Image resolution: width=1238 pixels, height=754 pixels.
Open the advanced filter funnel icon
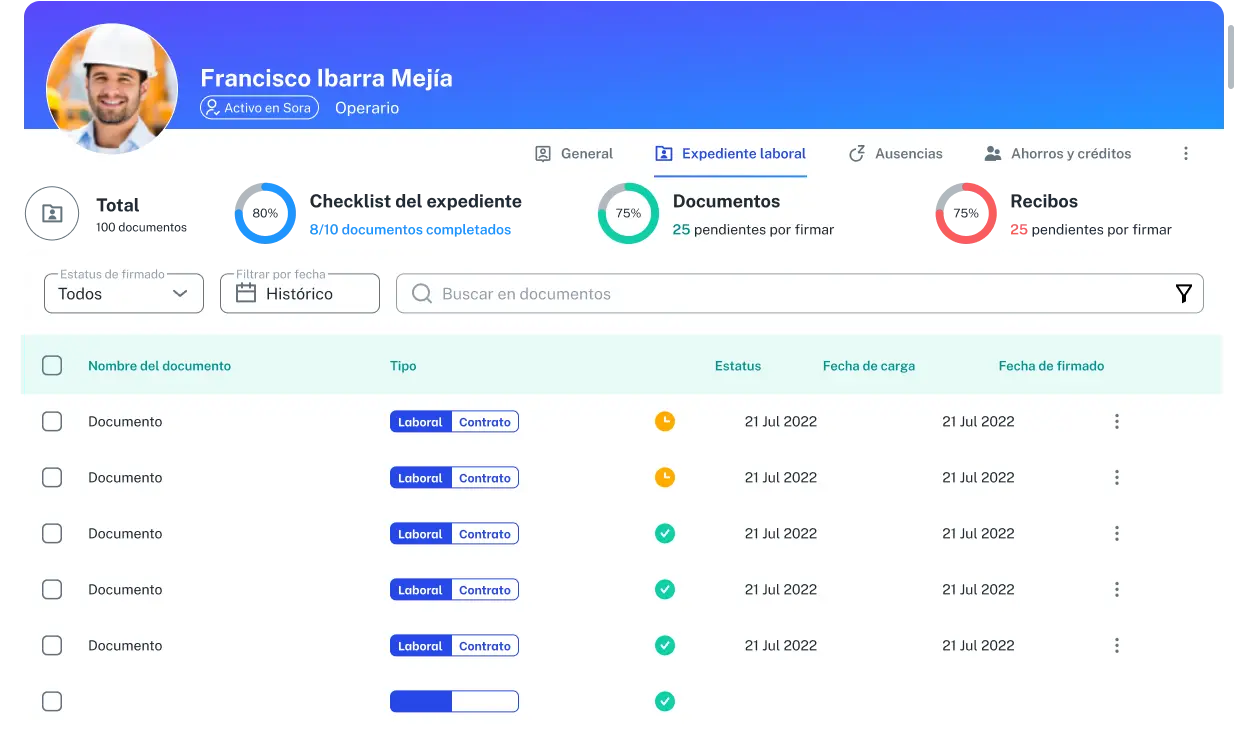click(1184, 293)
